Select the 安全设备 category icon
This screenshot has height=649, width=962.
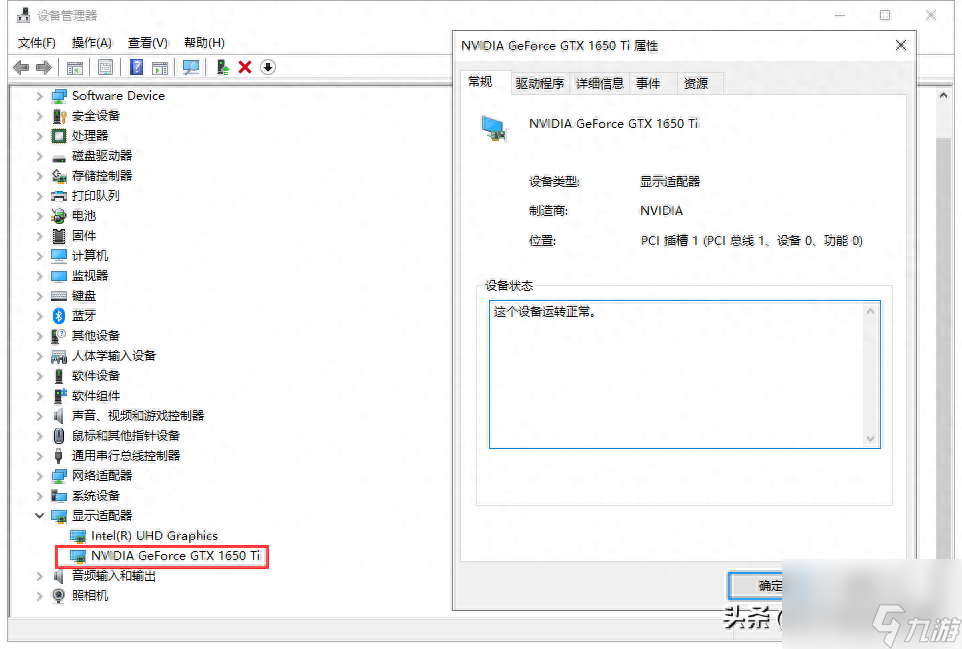coord(59,116)
